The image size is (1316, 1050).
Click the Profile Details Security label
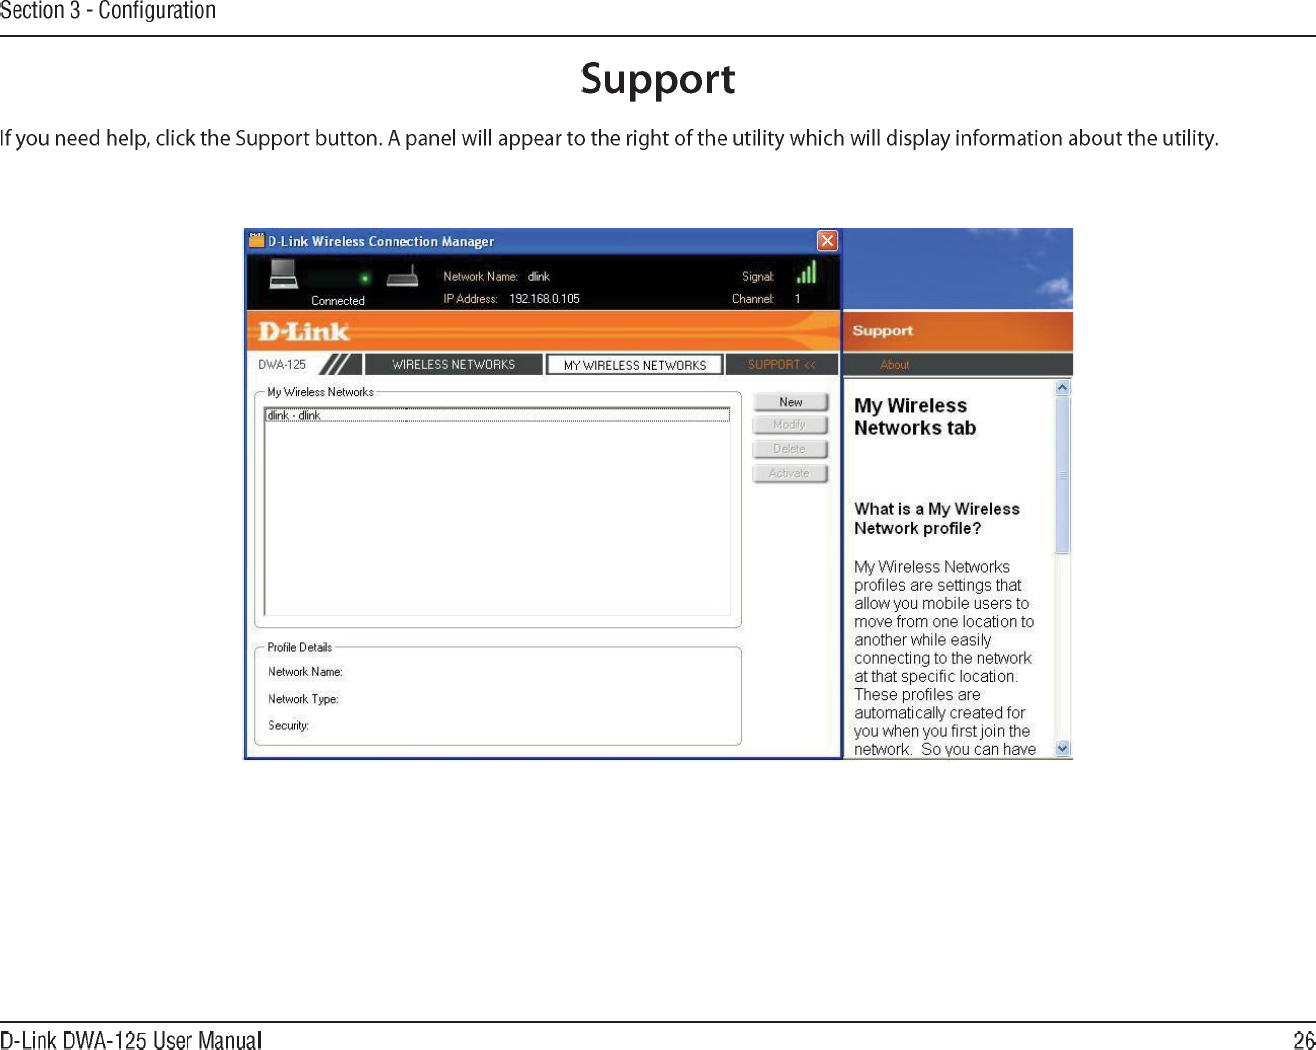pyautogui.click(x=288, y=726)
